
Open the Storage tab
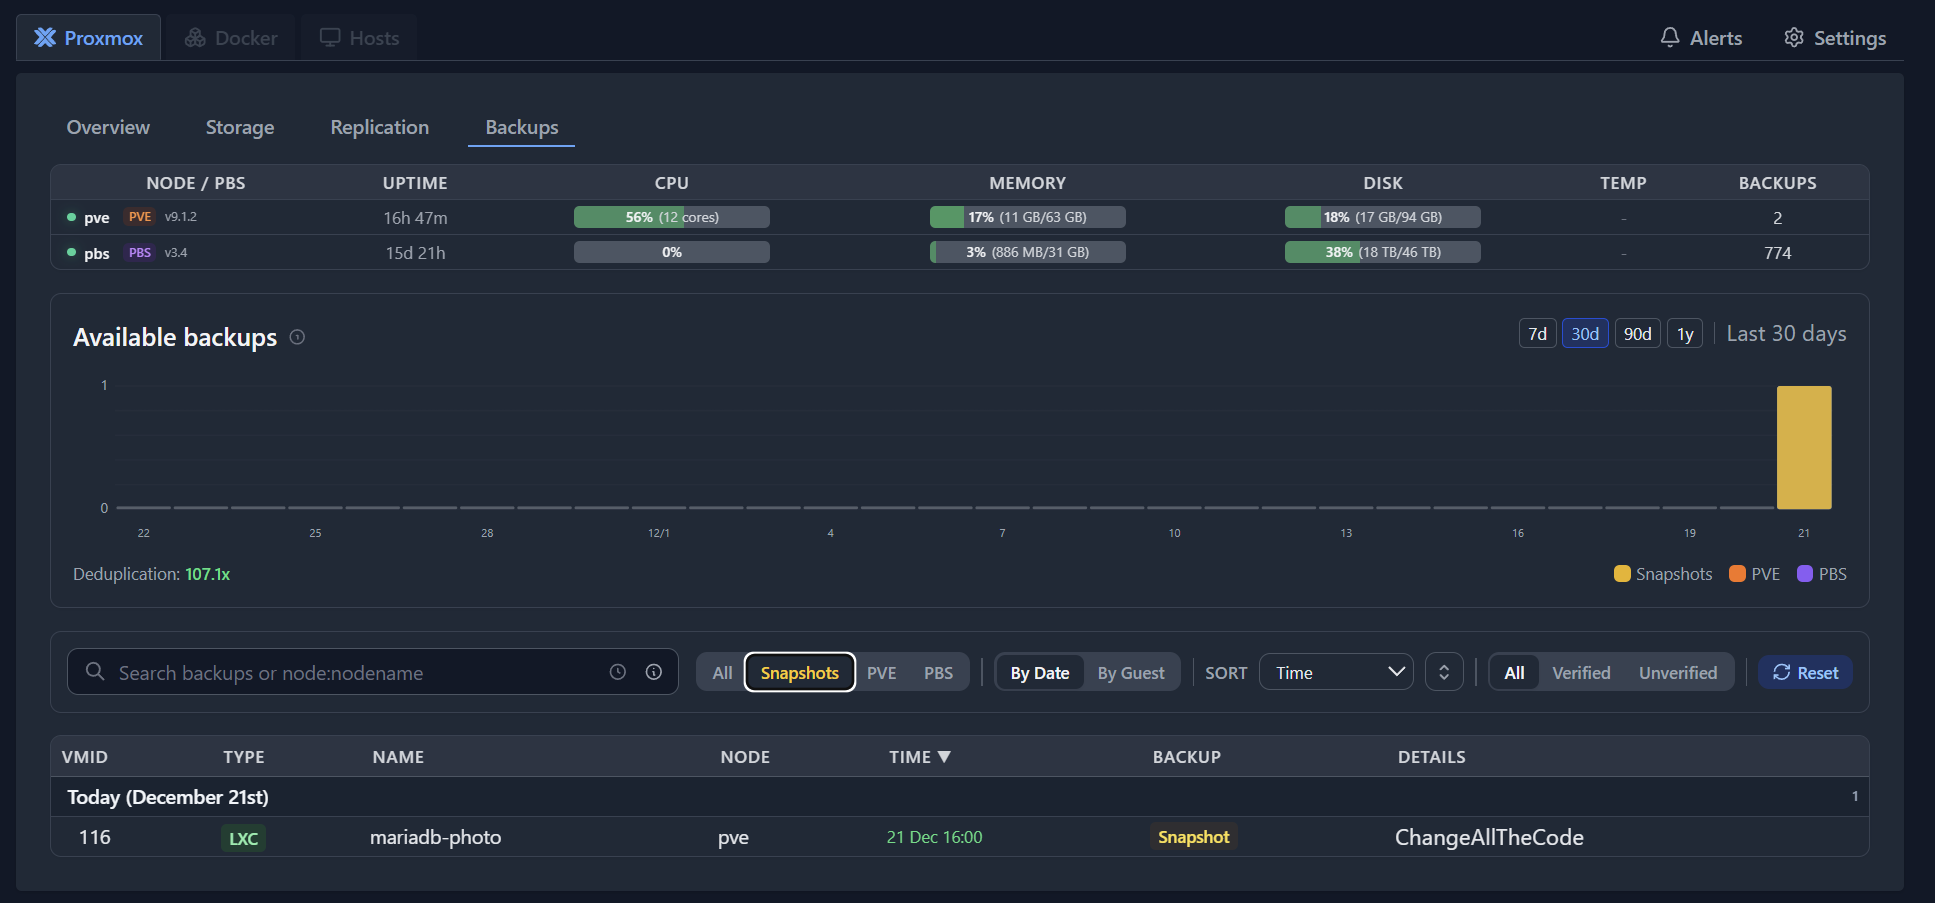coord(240,128)
